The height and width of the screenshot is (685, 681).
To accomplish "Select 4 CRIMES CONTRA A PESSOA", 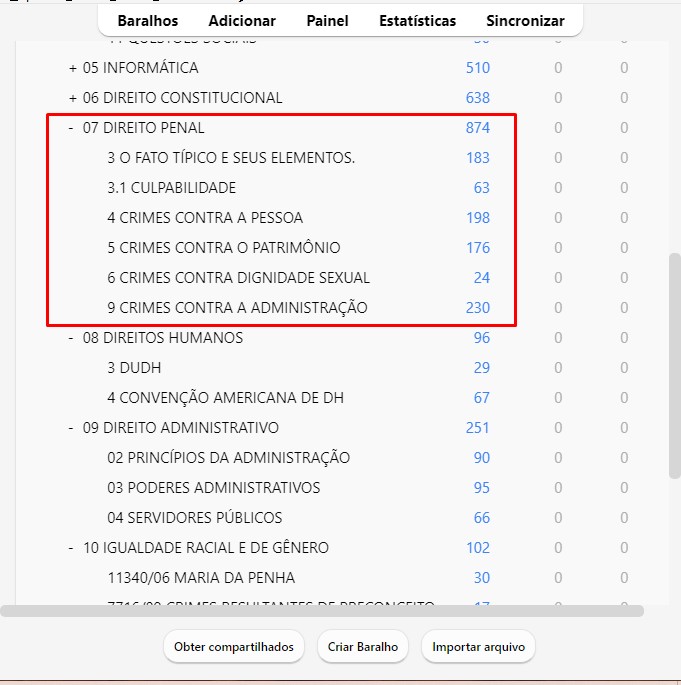I will (205, 218).
